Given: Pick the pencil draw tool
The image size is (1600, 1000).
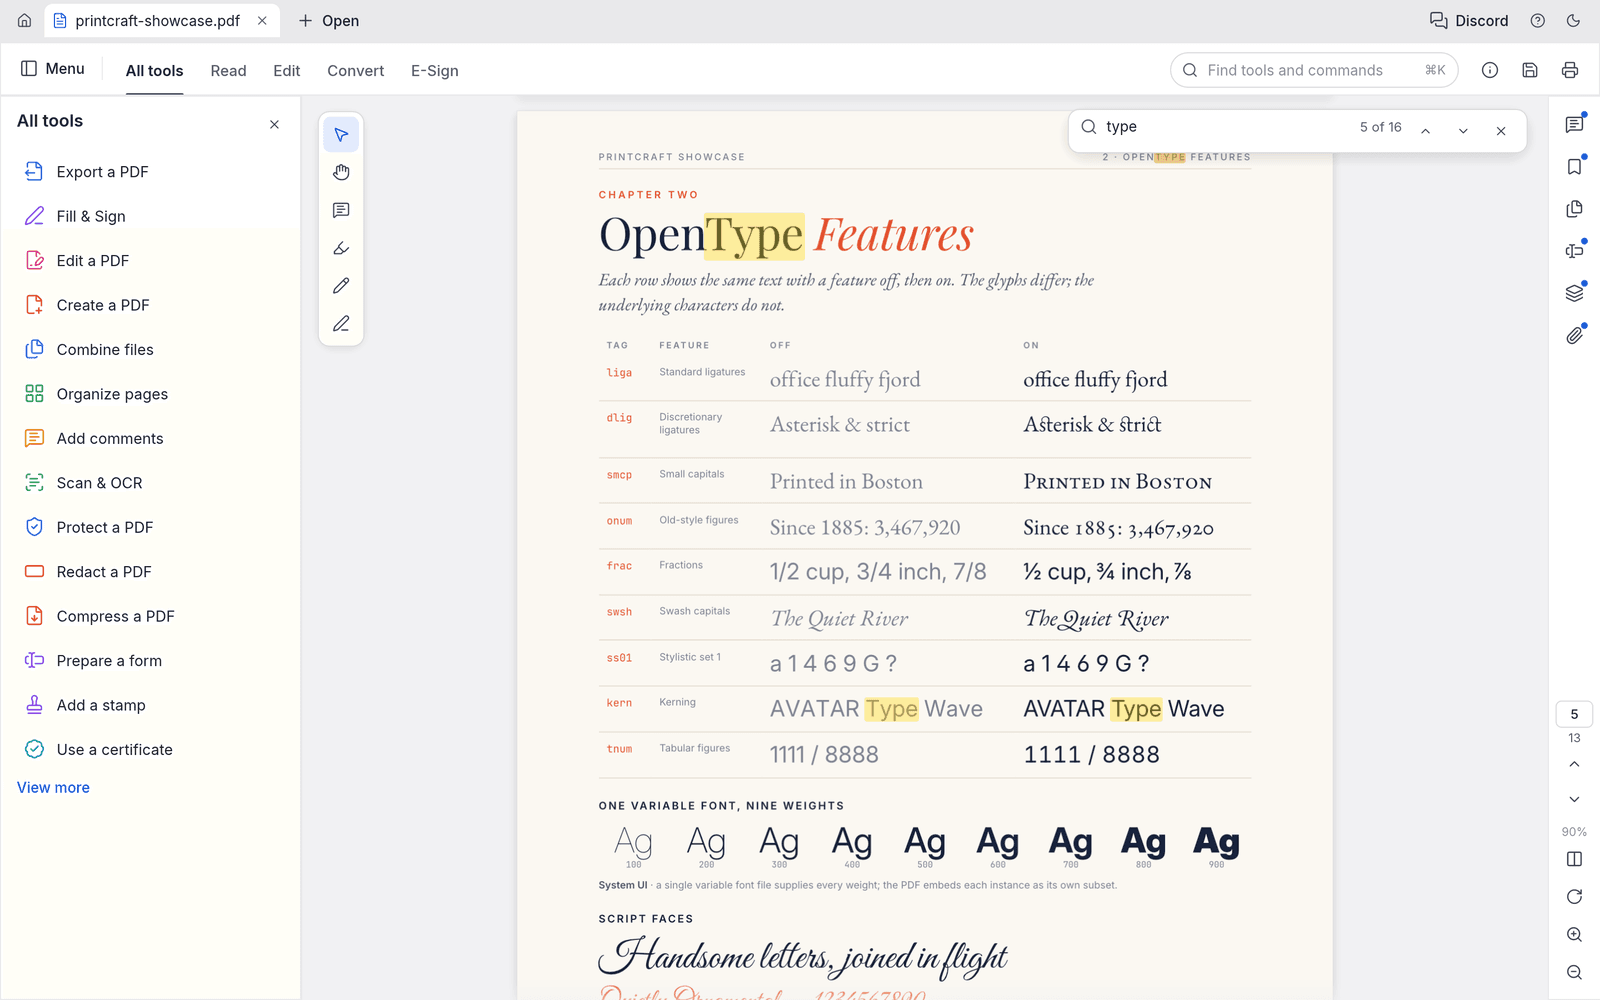Looking at the screenshot, I should click(x=341, y=286).
